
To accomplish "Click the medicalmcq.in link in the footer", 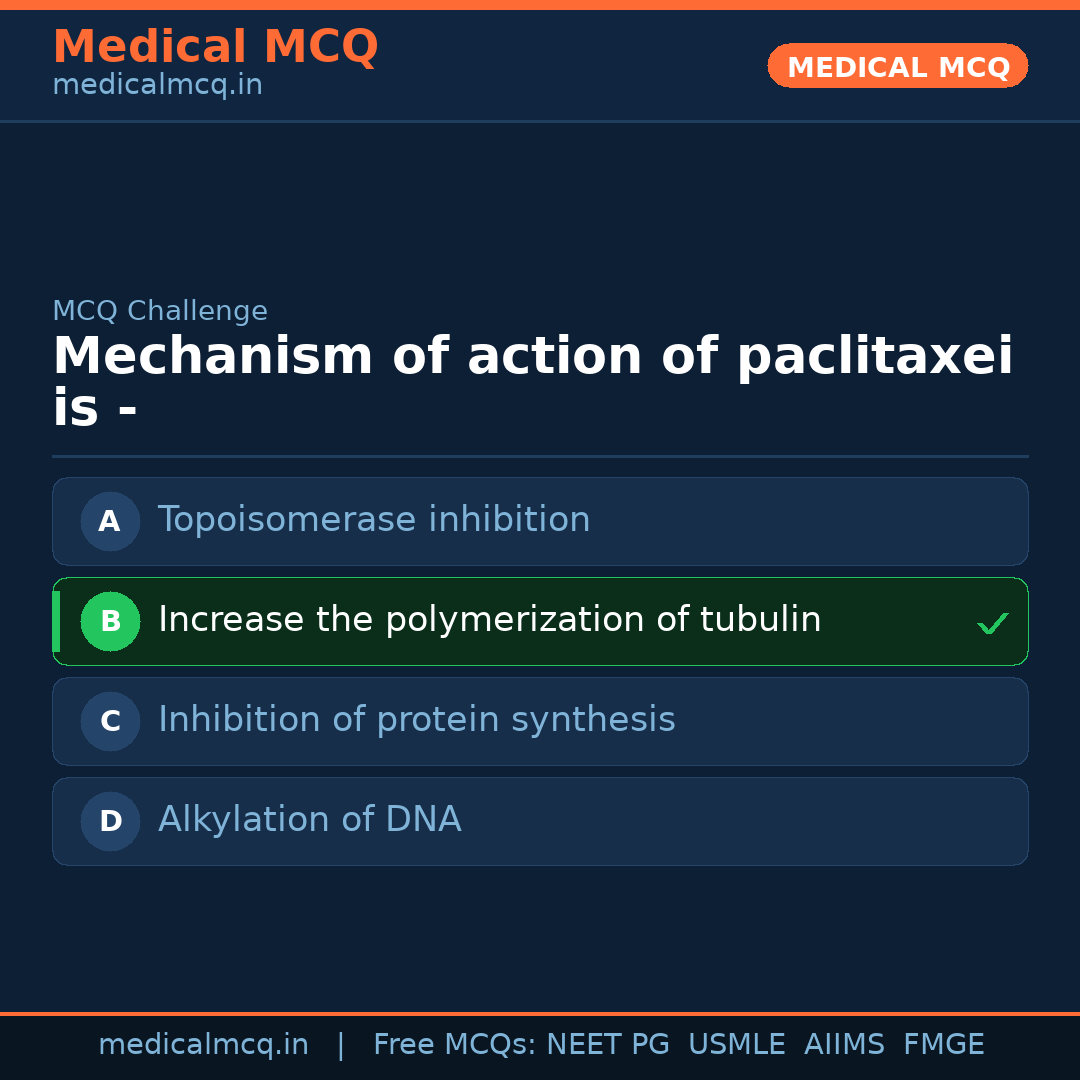I will tap(203, 1045).
